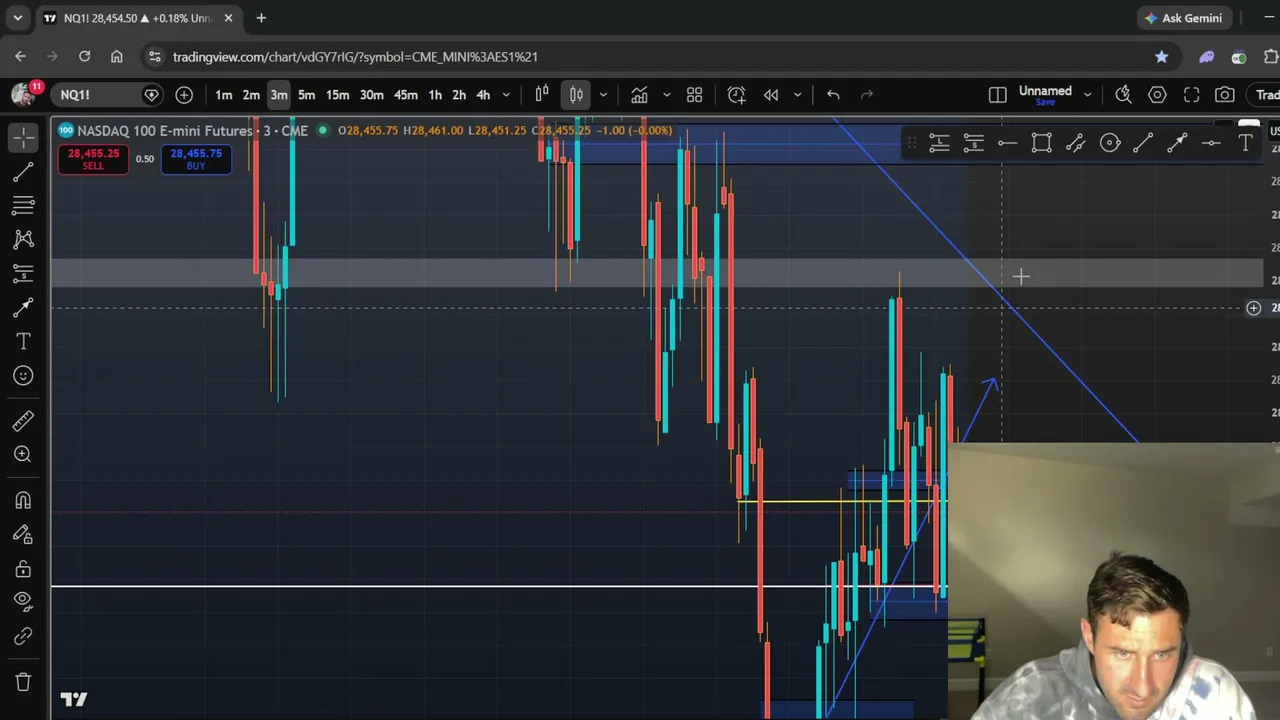Viewport: 1280px width, 720px height.
Task: Select the bars chart style icon
Action: [542, 95]
